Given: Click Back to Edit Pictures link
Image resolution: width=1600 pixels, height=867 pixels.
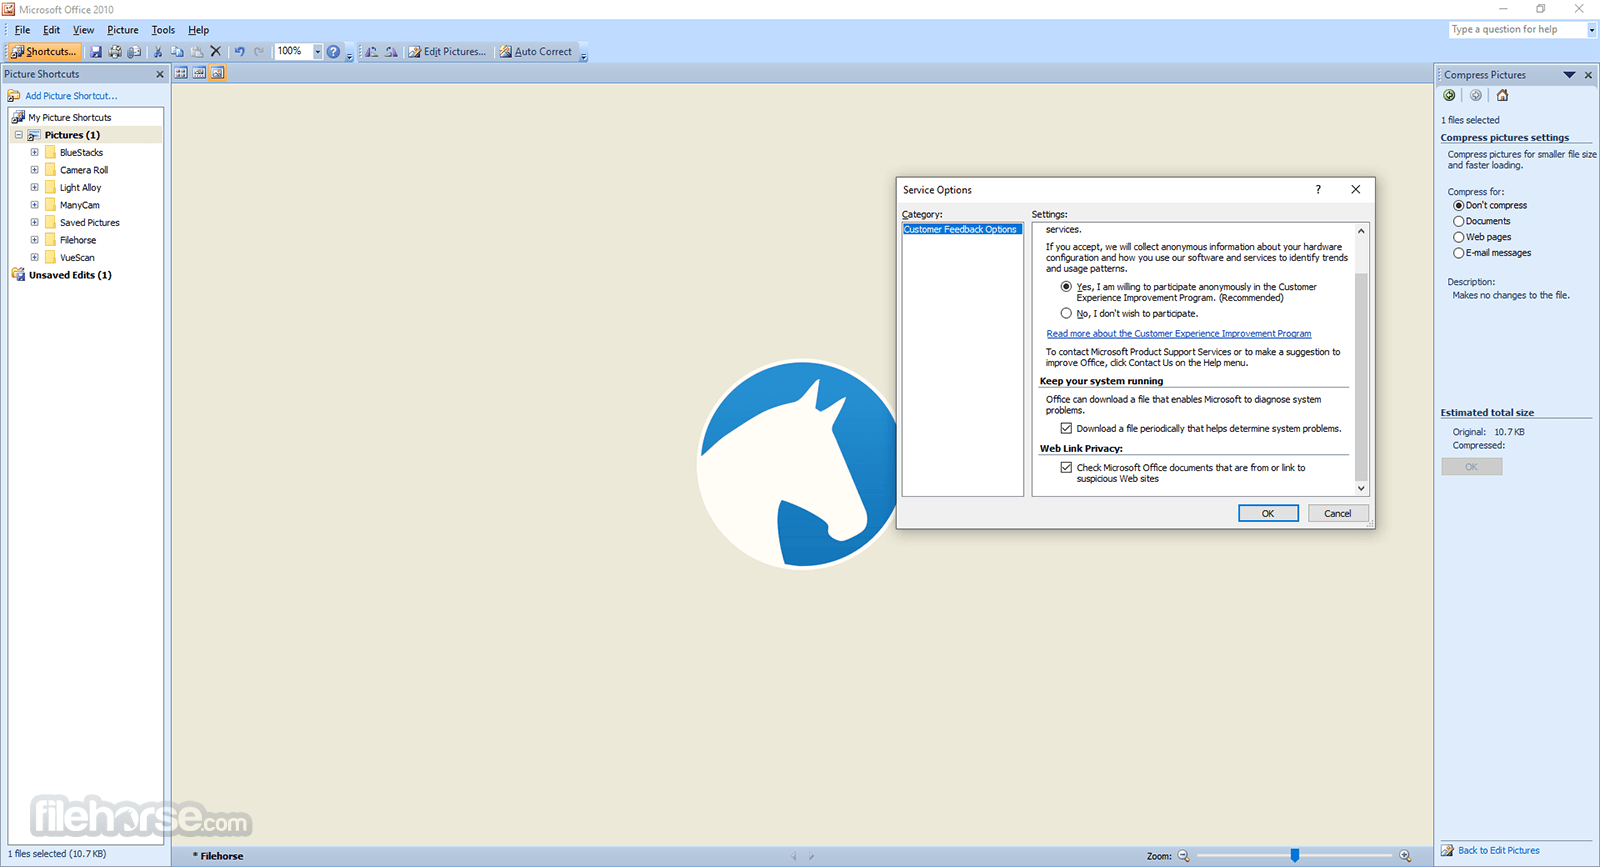Looking at the screenshot, I should [1499, 851].
